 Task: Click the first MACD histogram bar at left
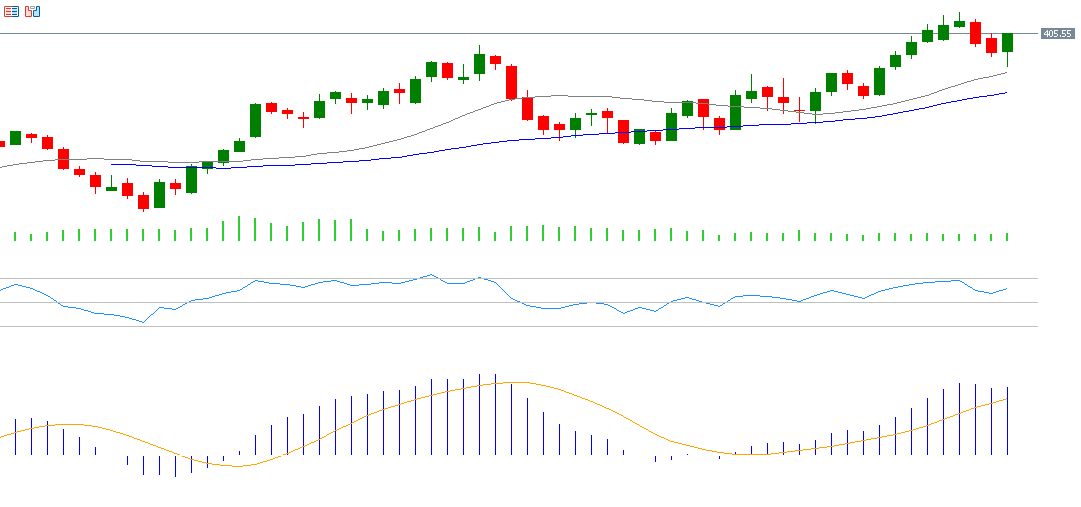click(15, 437)
